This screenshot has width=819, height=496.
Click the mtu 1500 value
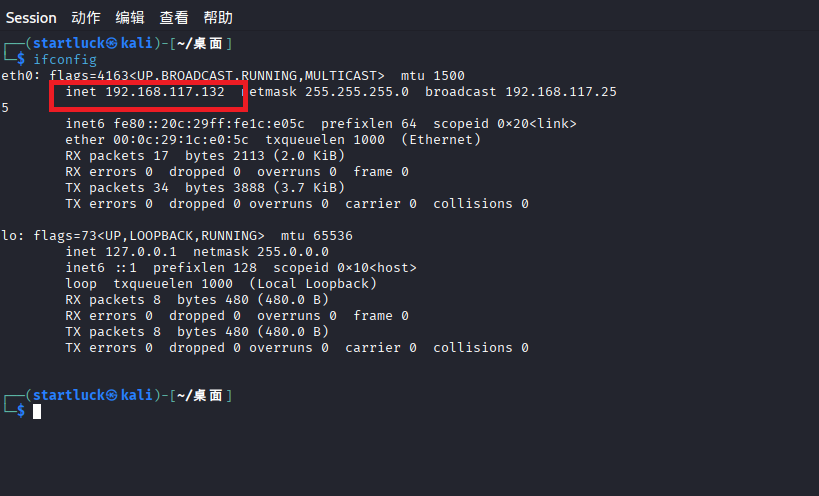(x=433, y=76)
